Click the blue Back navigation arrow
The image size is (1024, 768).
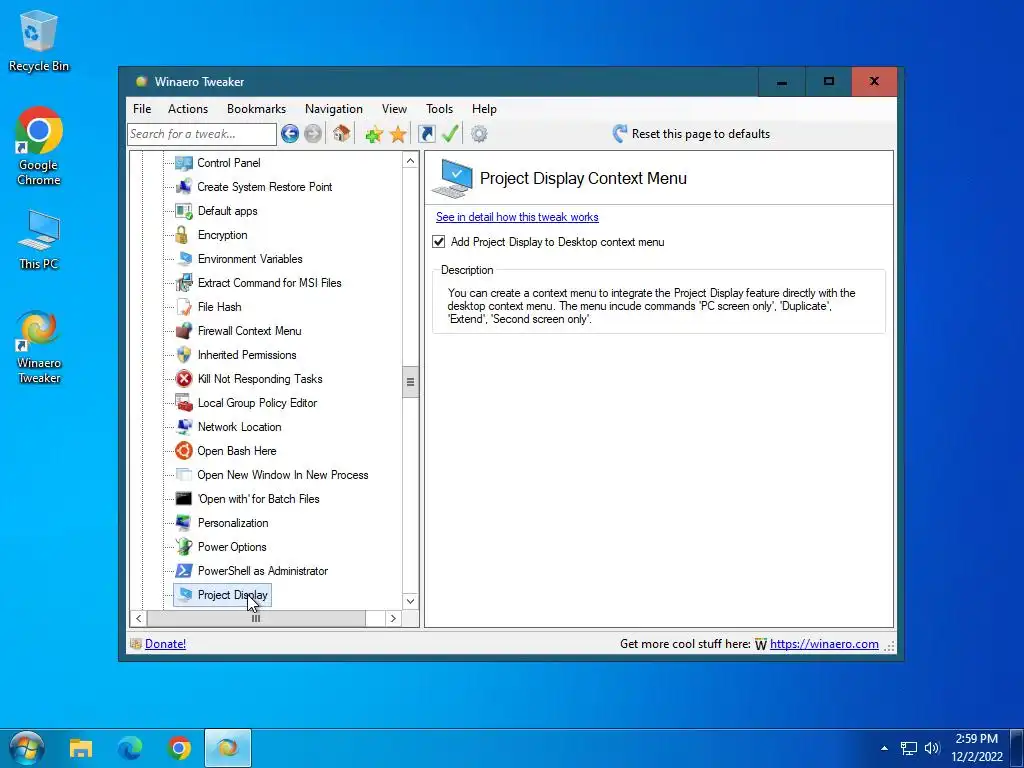click(x=290, y=134)
